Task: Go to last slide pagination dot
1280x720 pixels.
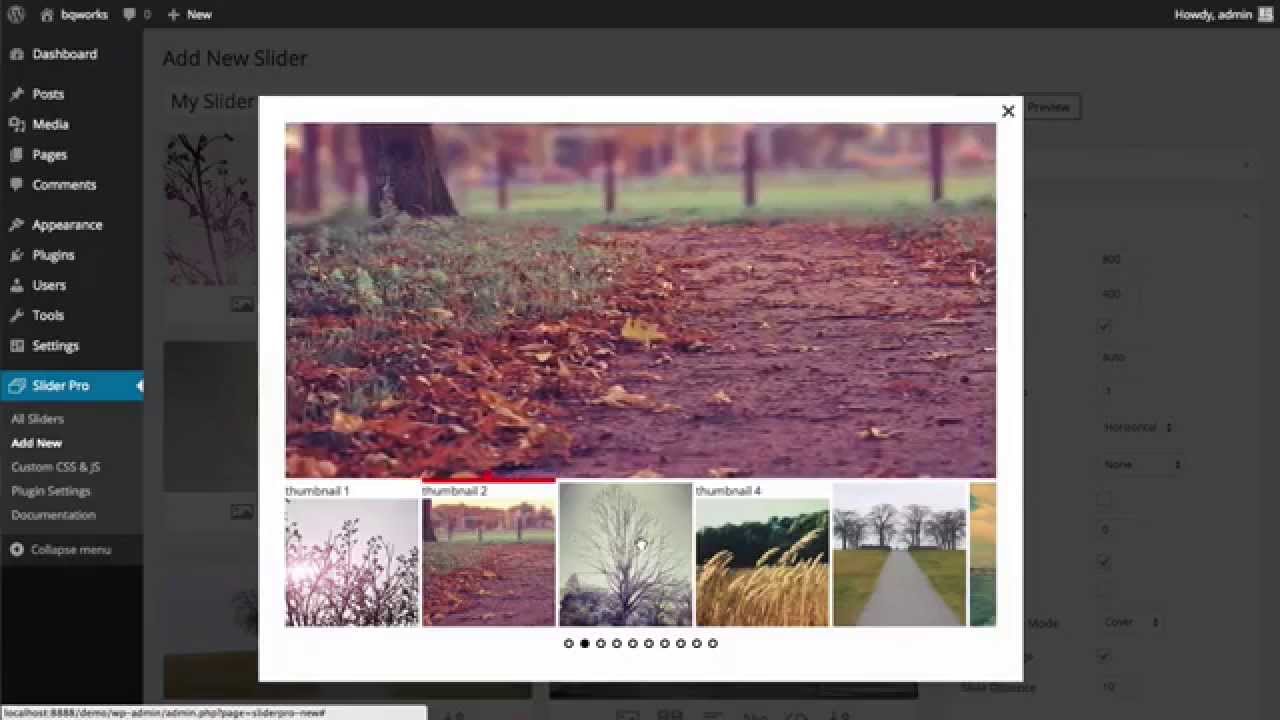Action: pyautogui.click(x=713, y=644)
